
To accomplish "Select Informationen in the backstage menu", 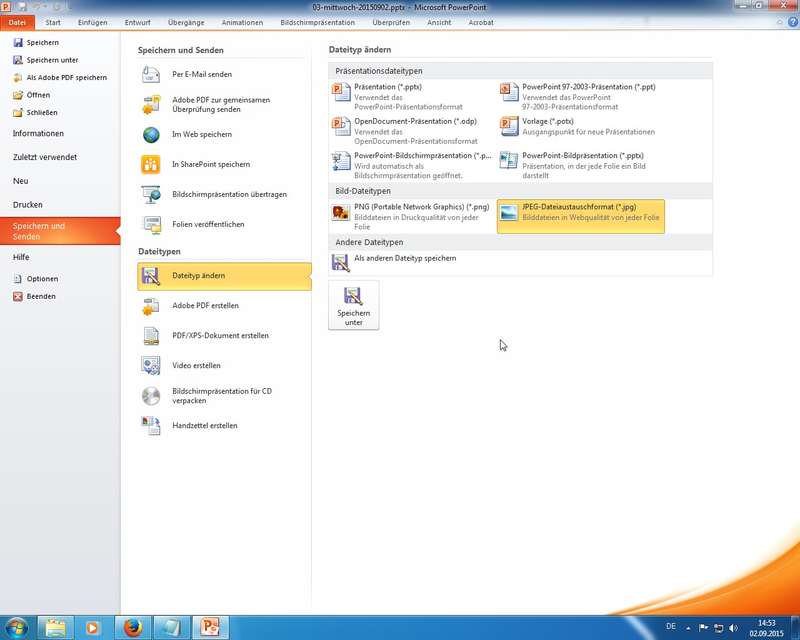I will (60, 134).
